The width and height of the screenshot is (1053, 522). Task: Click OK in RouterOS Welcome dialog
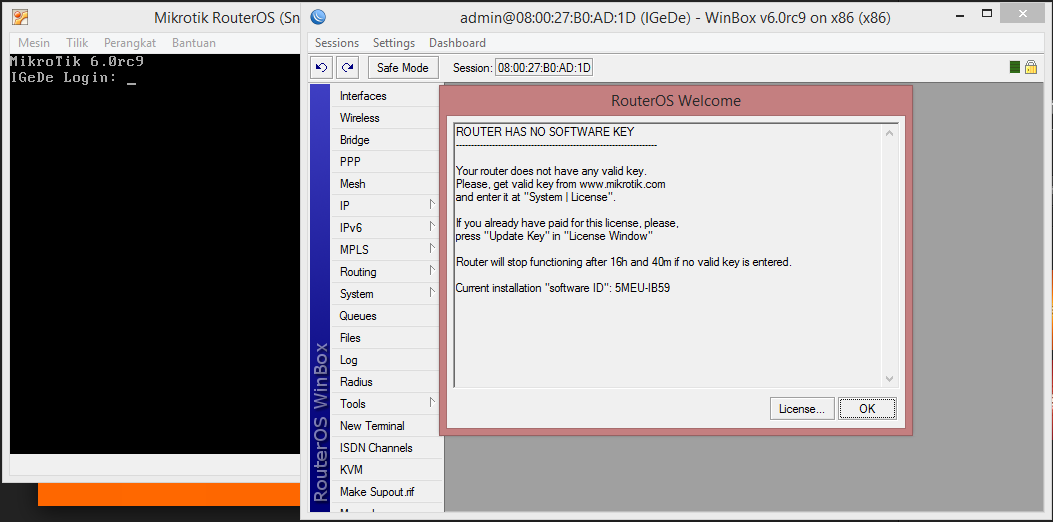point(867,408)
